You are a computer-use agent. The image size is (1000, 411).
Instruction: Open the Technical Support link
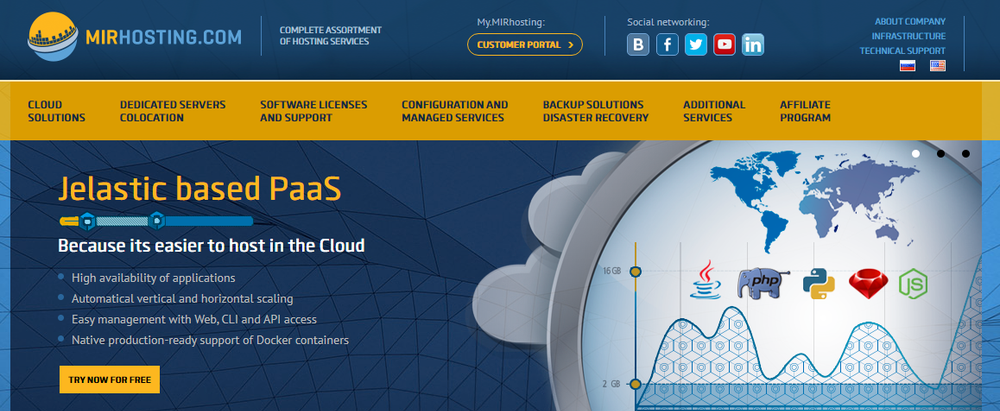tap(902, 51)
